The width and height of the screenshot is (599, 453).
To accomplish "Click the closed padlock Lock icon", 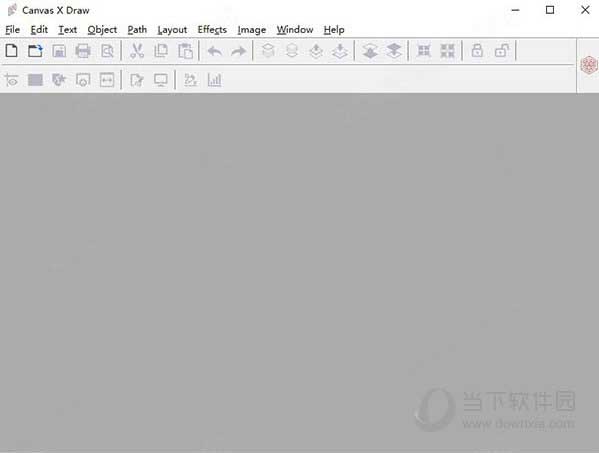I will click(477, 50).
